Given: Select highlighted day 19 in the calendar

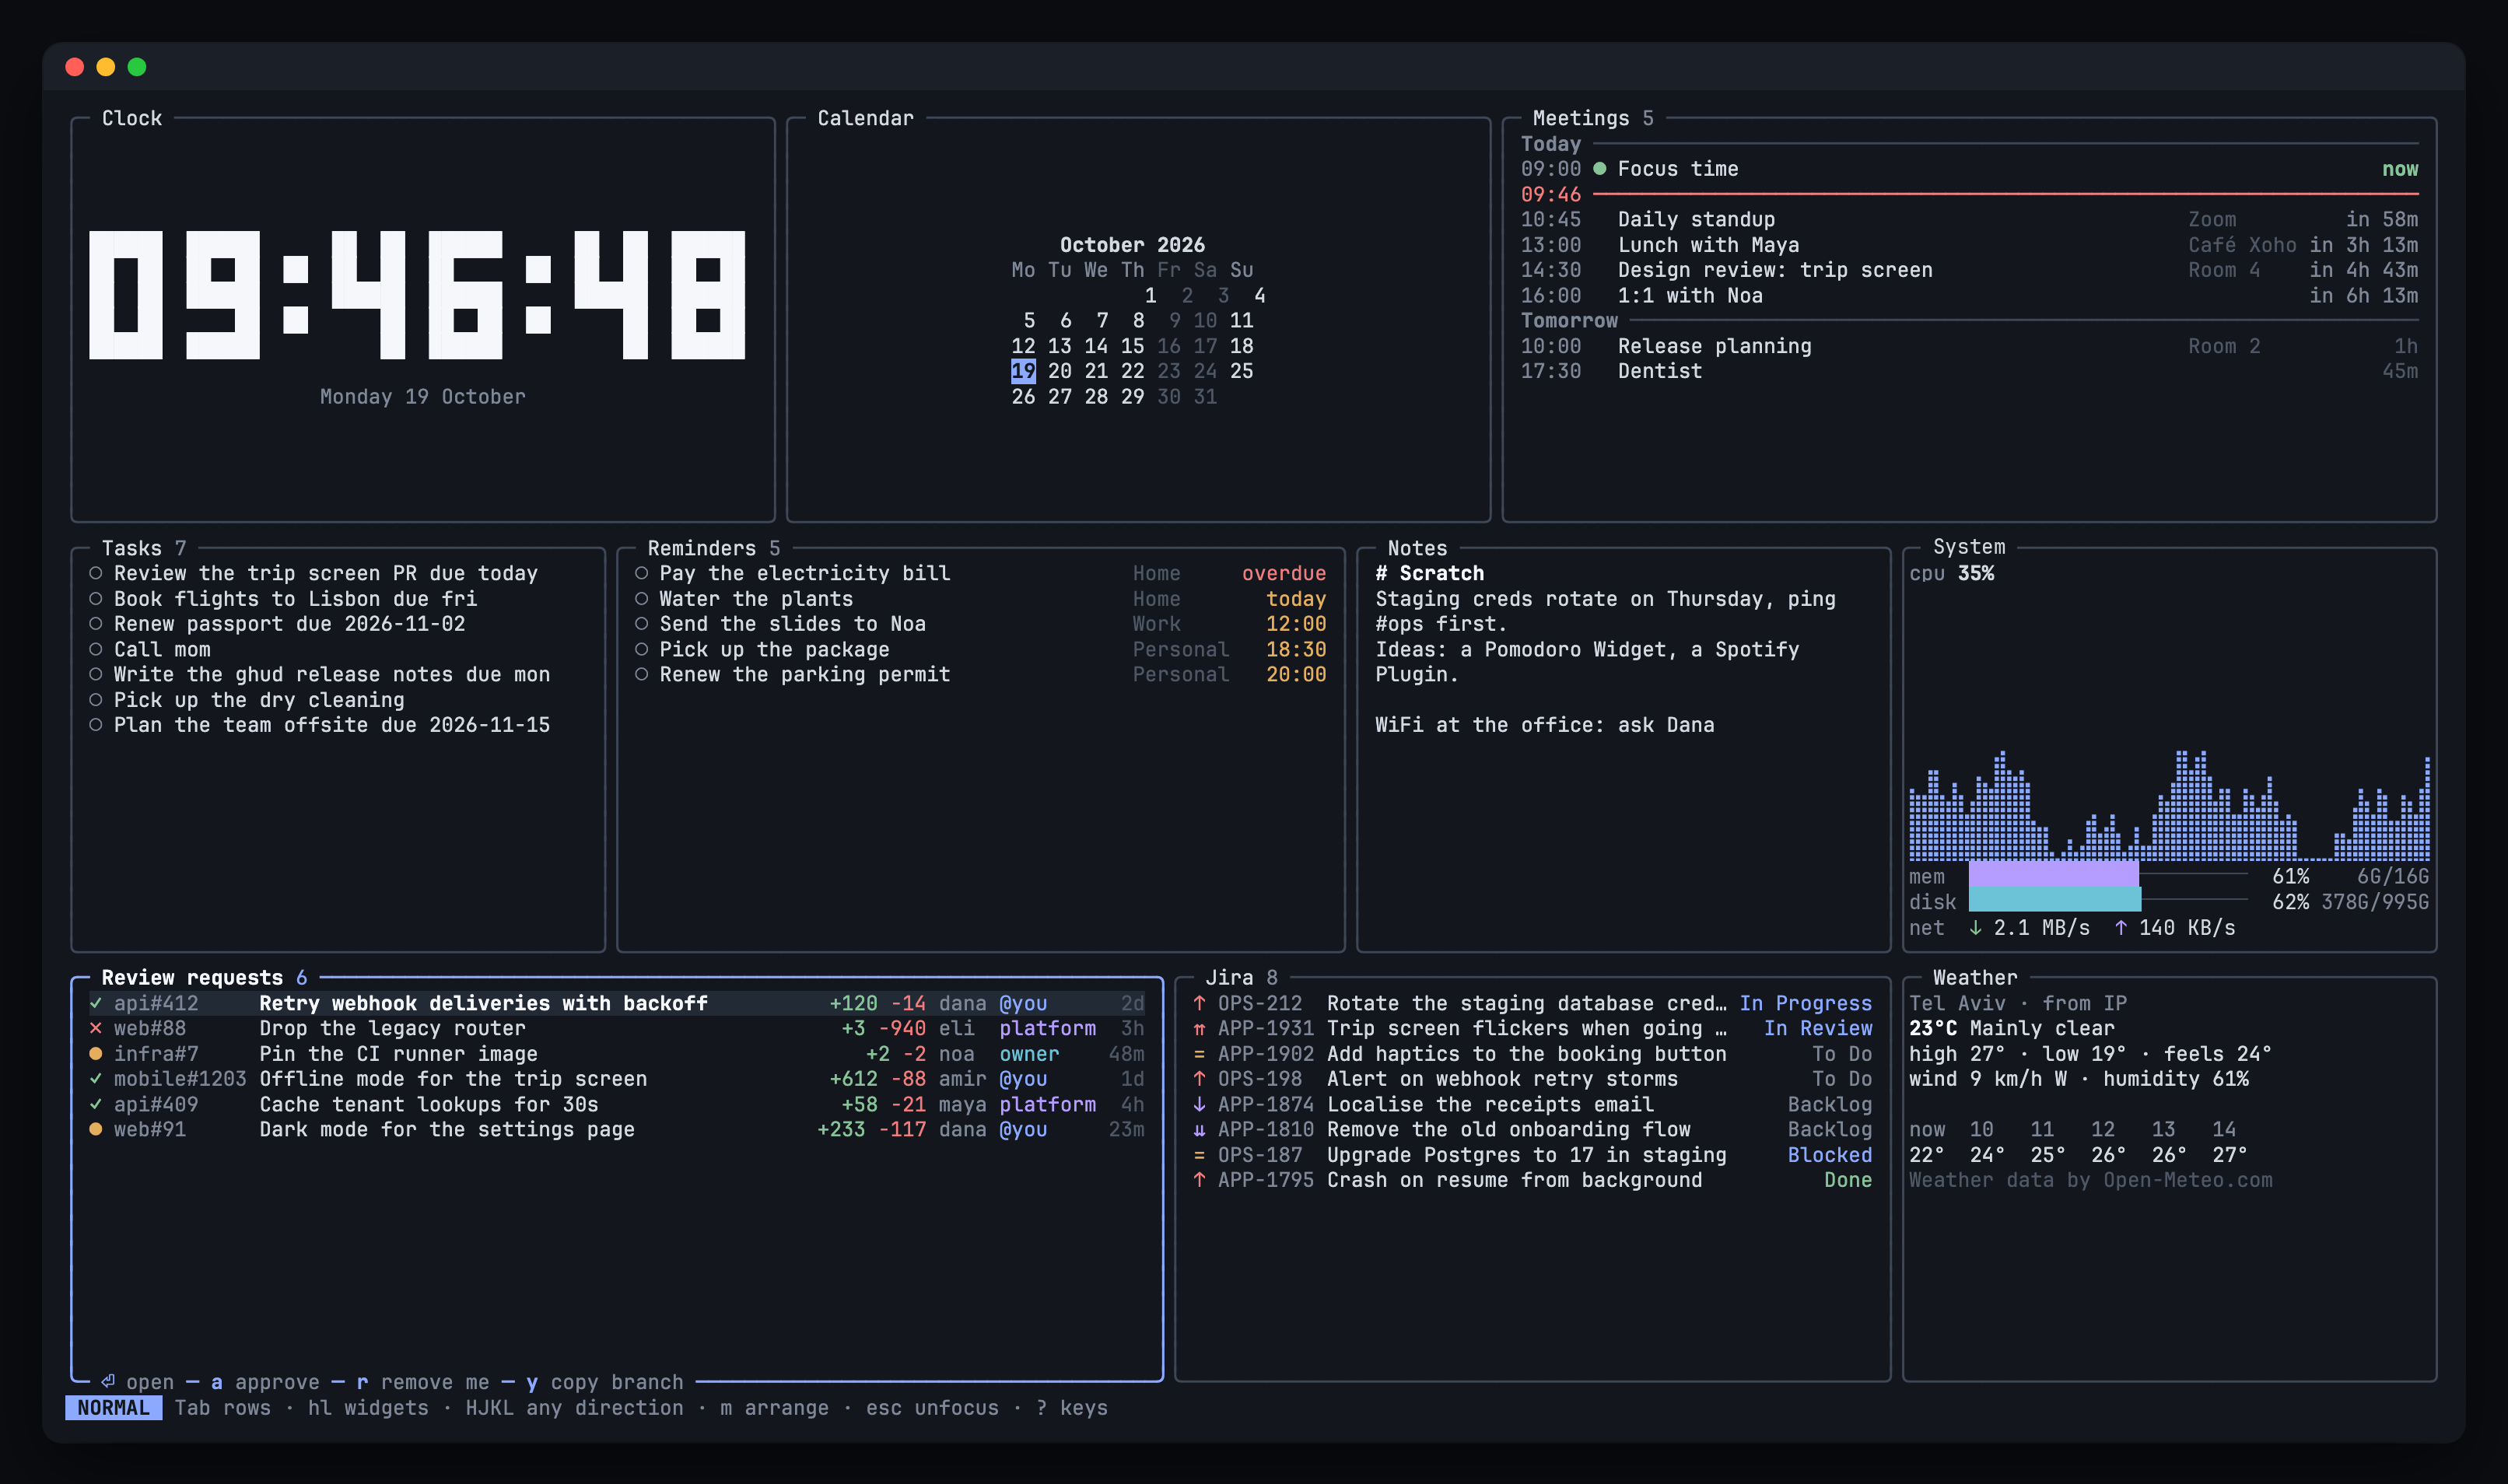Looking at the screenshot, I should tap(1023, 371).
